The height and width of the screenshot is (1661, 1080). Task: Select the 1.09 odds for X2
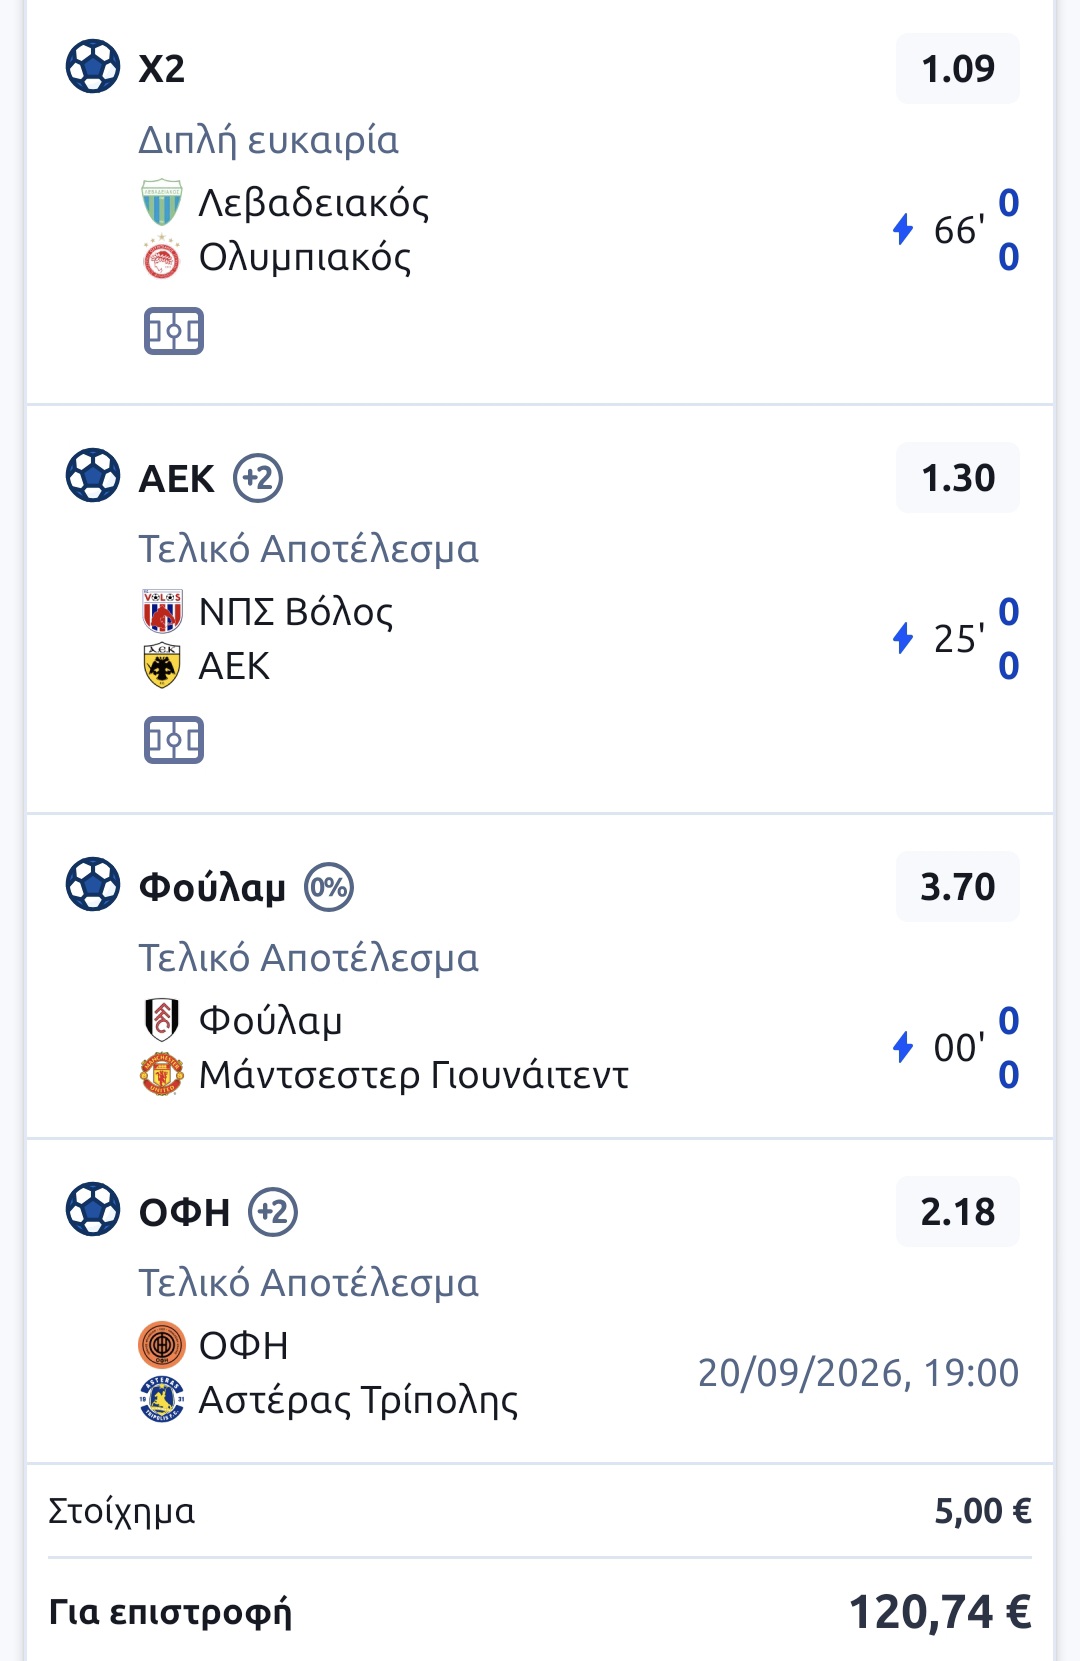pyautogui.click(x=958, y=69)
